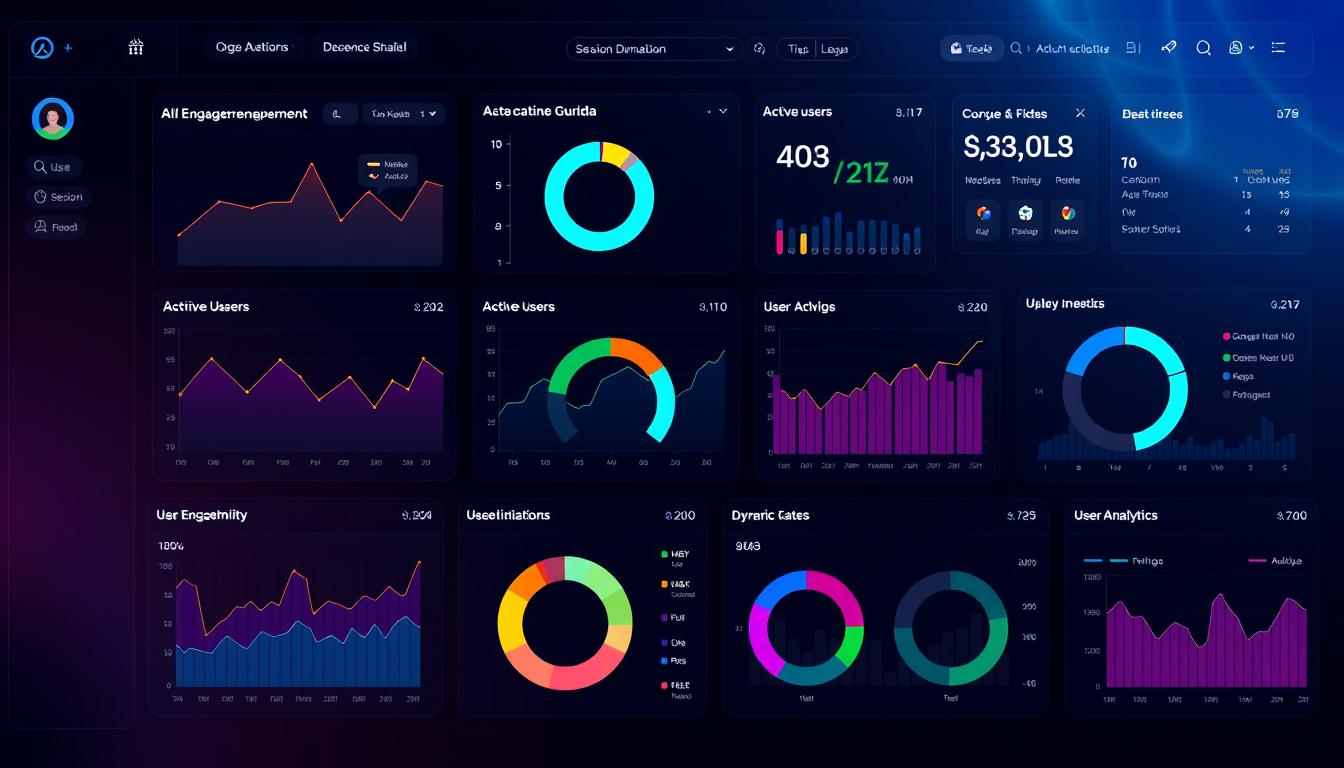Open the 'Use' search item in sidebar

[x=54, y=167]
